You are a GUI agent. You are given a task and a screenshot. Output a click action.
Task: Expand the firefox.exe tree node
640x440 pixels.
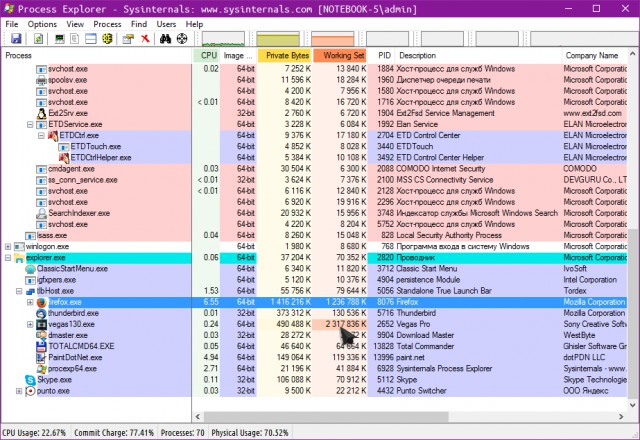[x=30, y=302]
